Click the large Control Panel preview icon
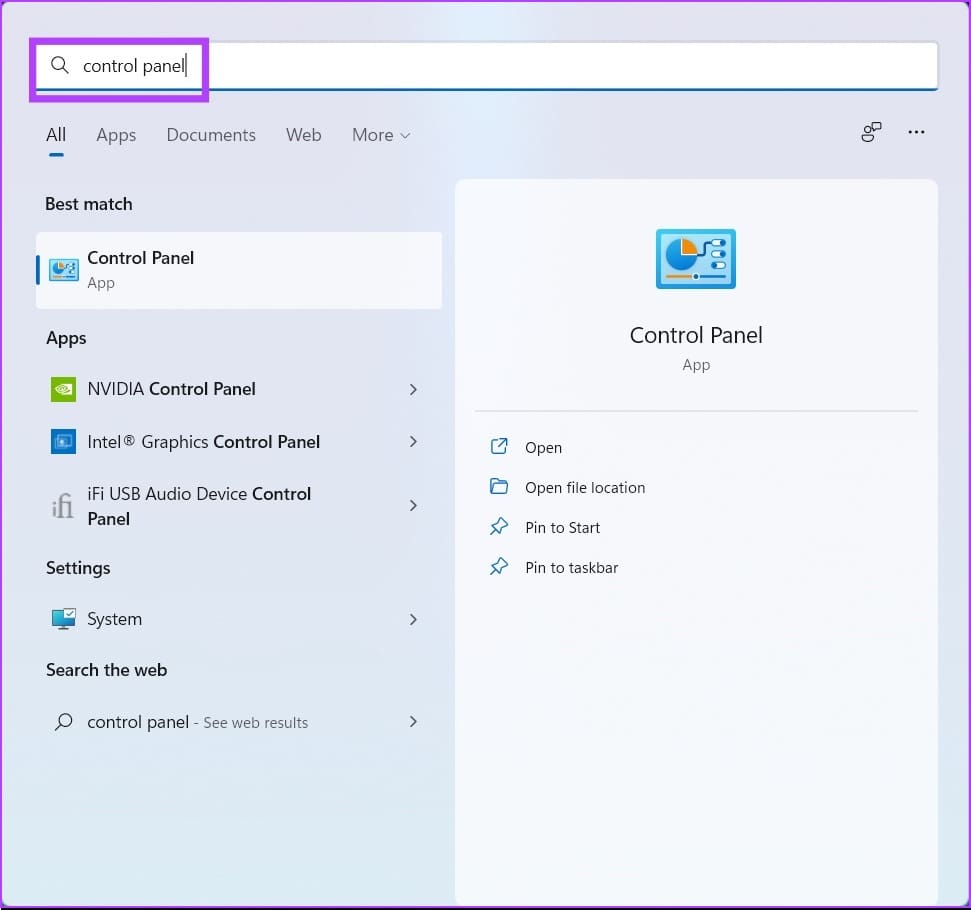 [x=695, y=259]
